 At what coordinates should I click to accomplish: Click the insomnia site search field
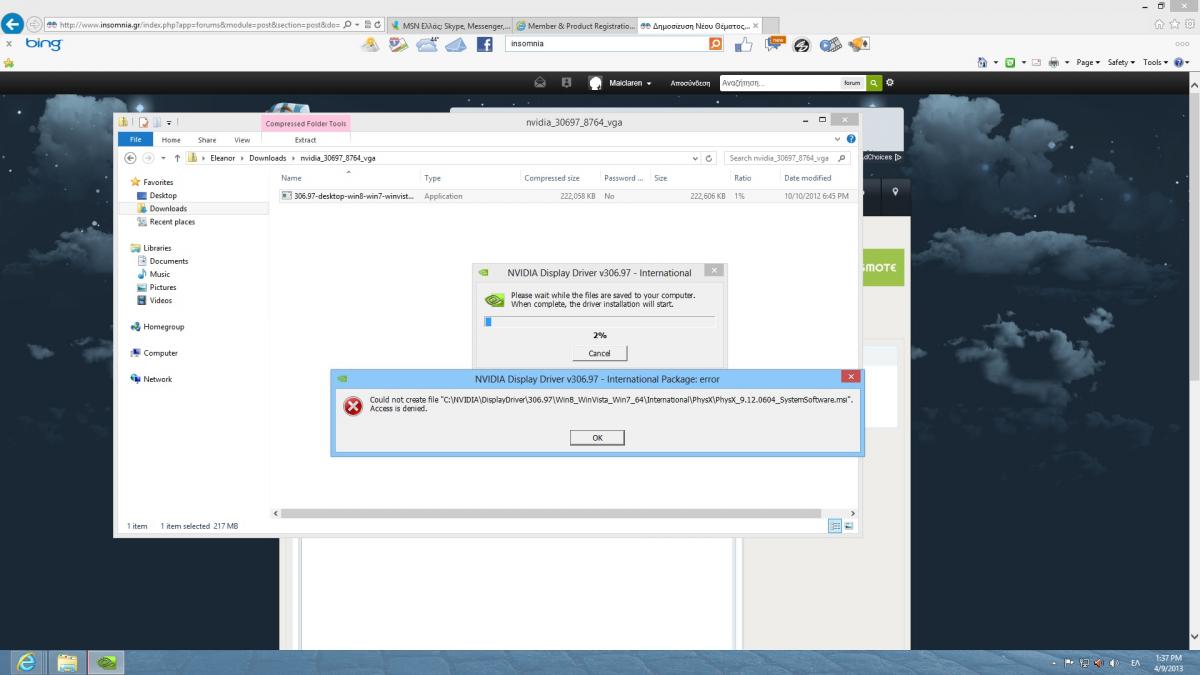(x=778, y=83)
